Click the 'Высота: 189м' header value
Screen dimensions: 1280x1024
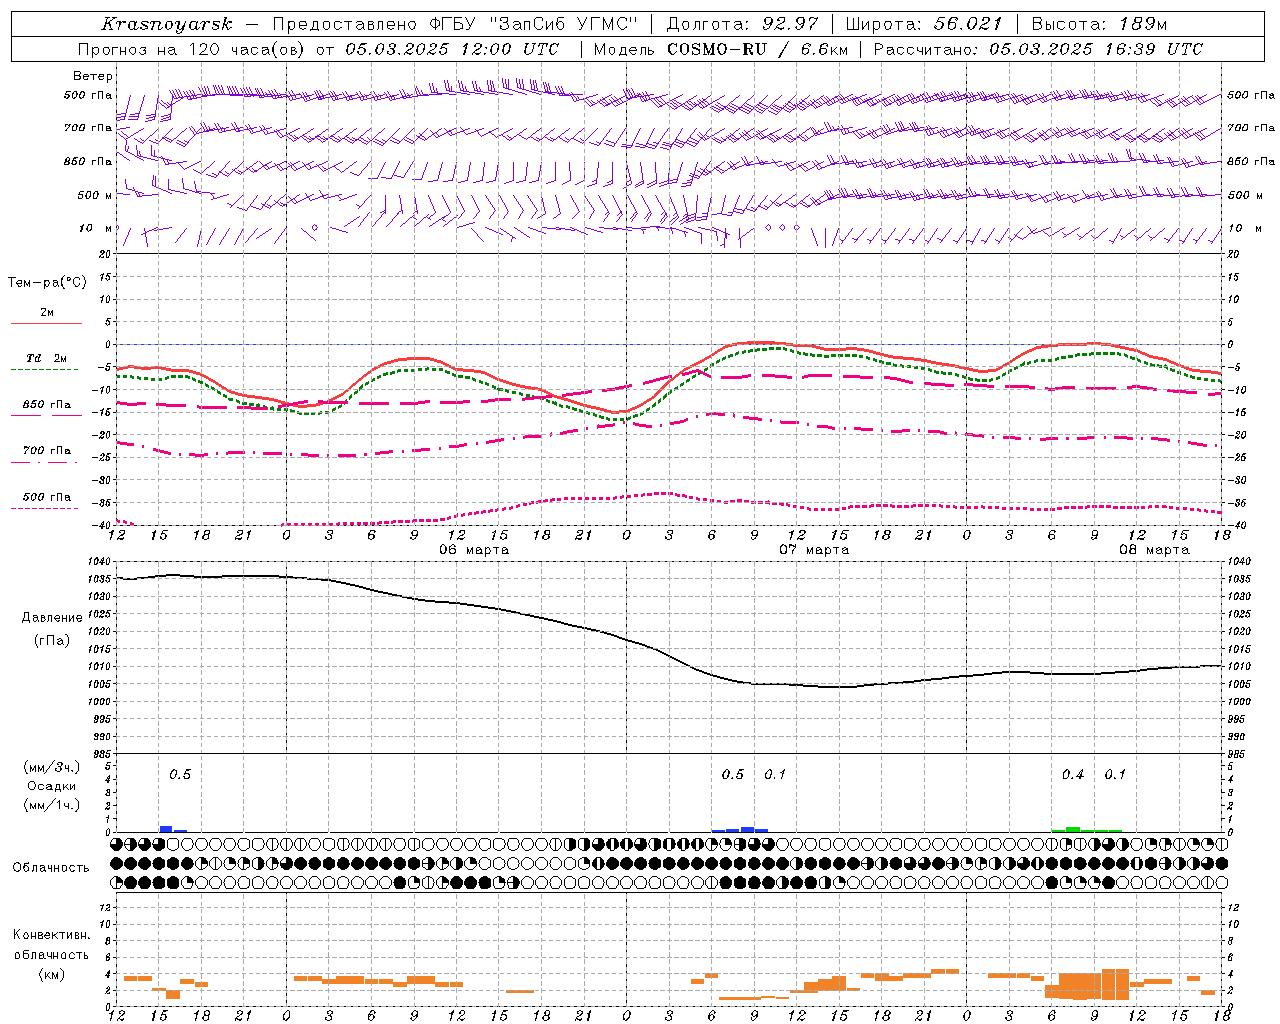click(1099, 24)
